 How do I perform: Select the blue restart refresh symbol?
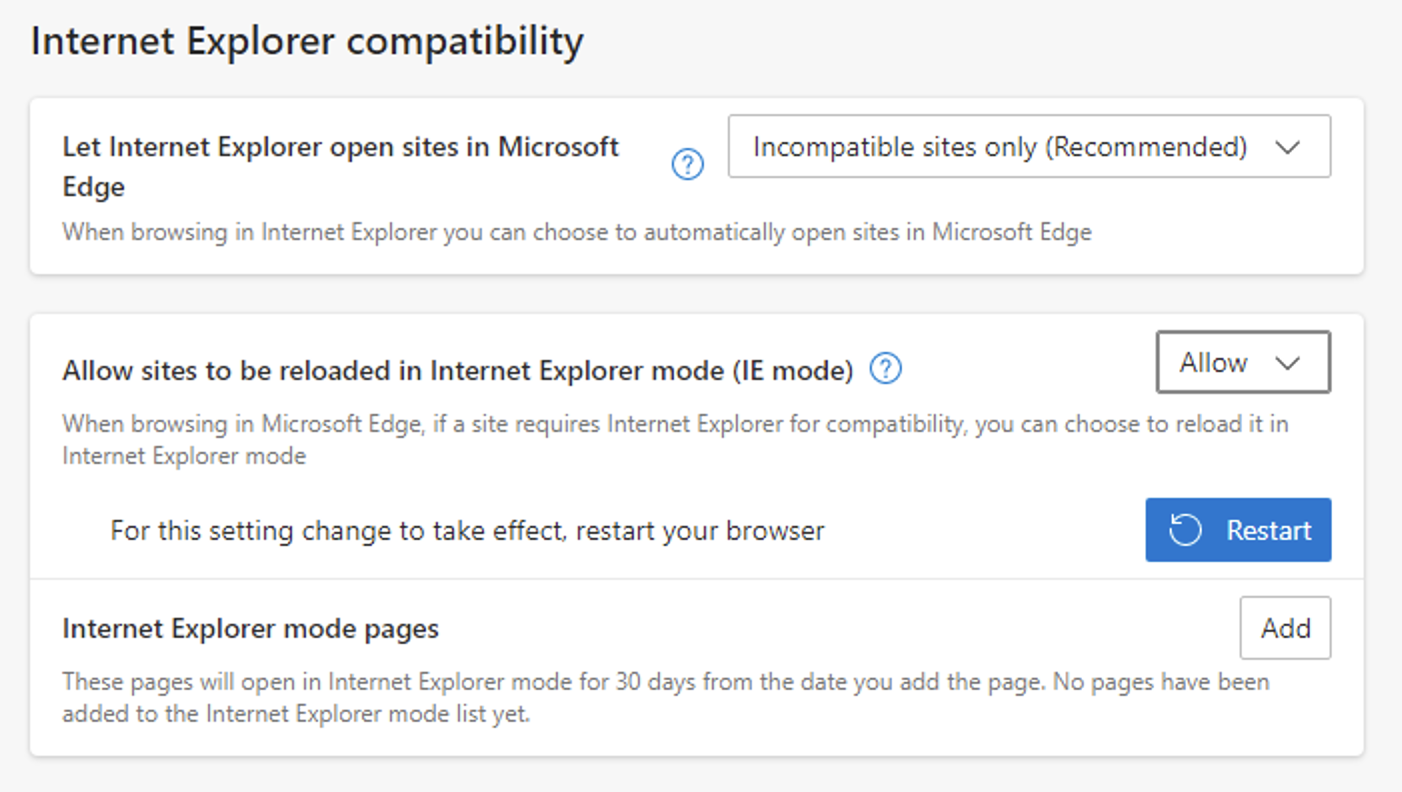pyautogui.click(x=1185, y=530)
